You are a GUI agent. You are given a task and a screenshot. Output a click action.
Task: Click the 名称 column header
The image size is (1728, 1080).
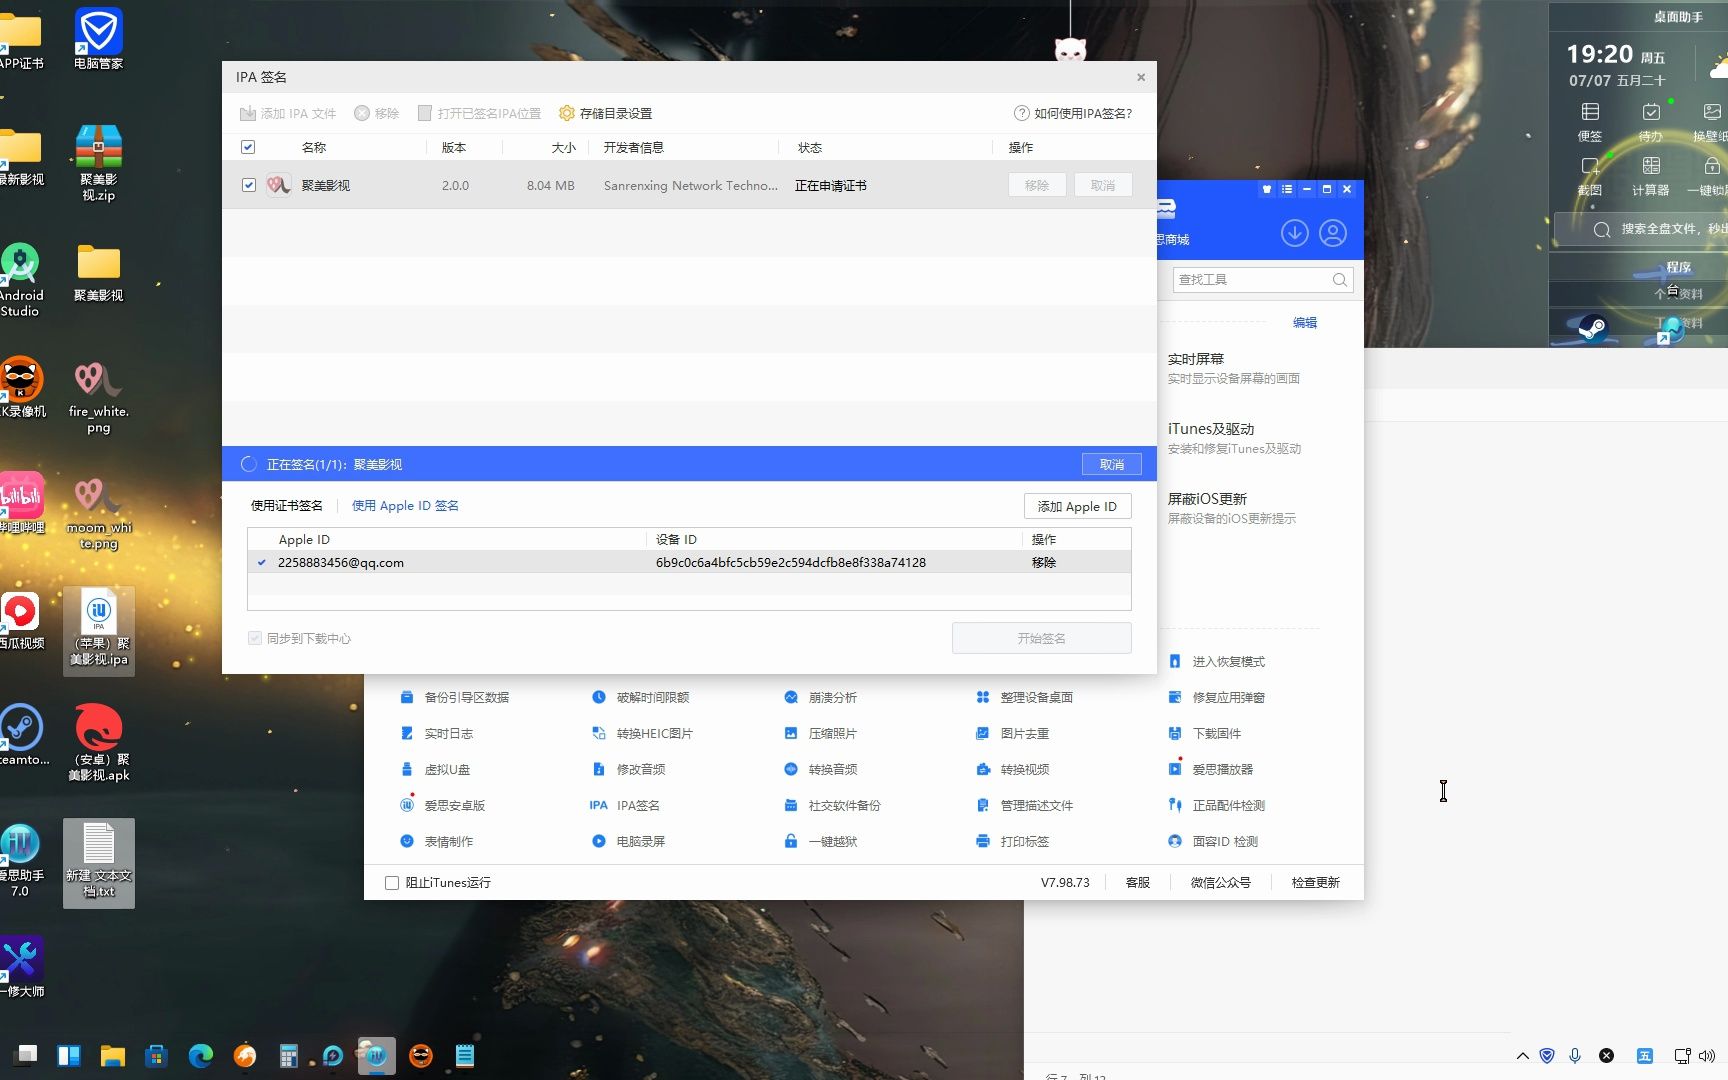pyautogui.click(x=314, y=148)
